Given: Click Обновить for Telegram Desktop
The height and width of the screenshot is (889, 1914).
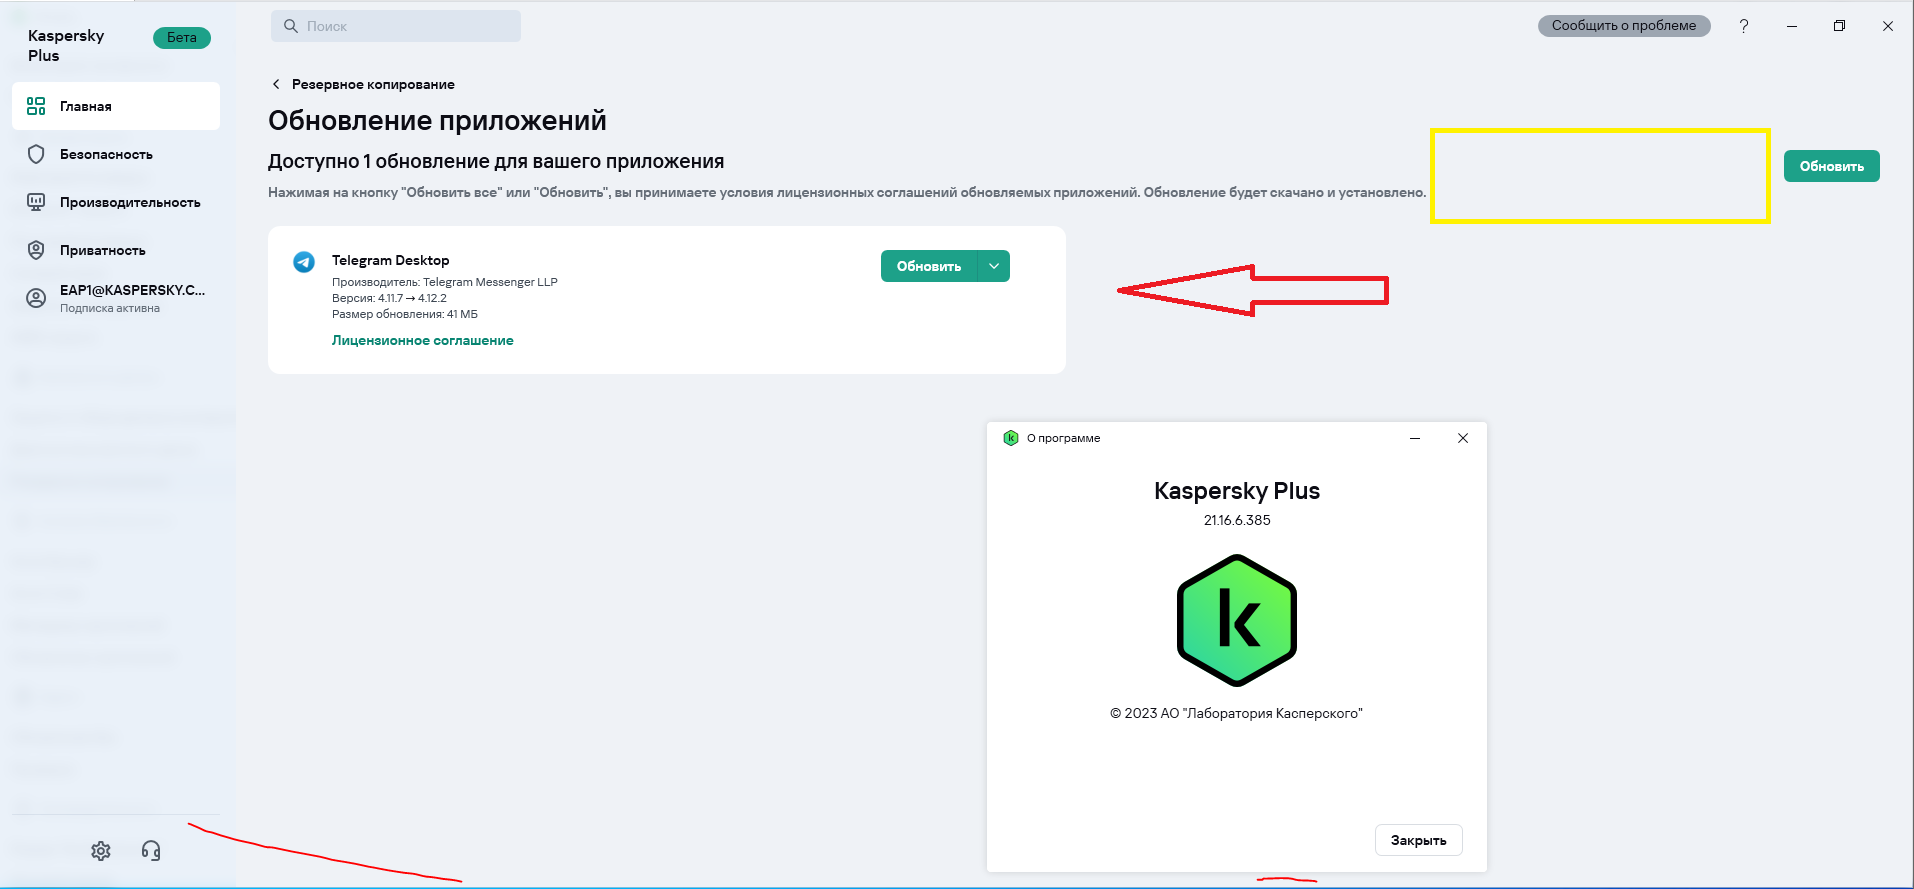Looking at the screenshot, I should 929,266.
